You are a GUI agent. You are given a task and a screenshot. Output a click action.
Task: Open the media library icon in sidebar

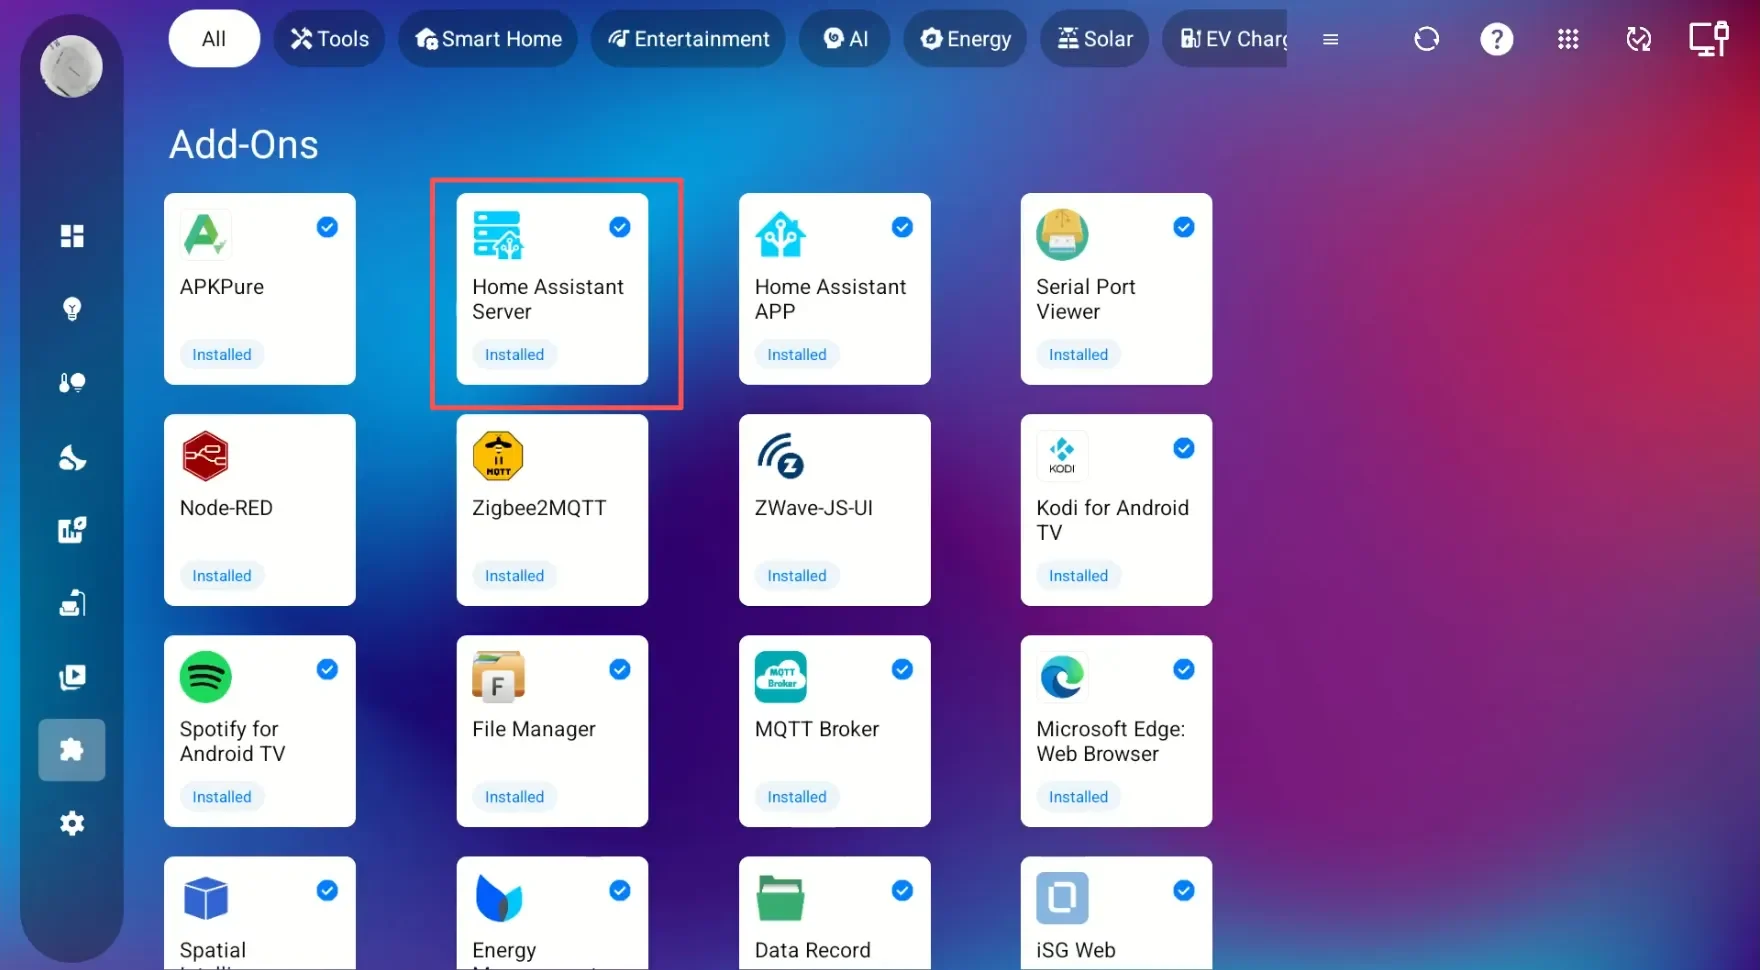coord(72,677)
